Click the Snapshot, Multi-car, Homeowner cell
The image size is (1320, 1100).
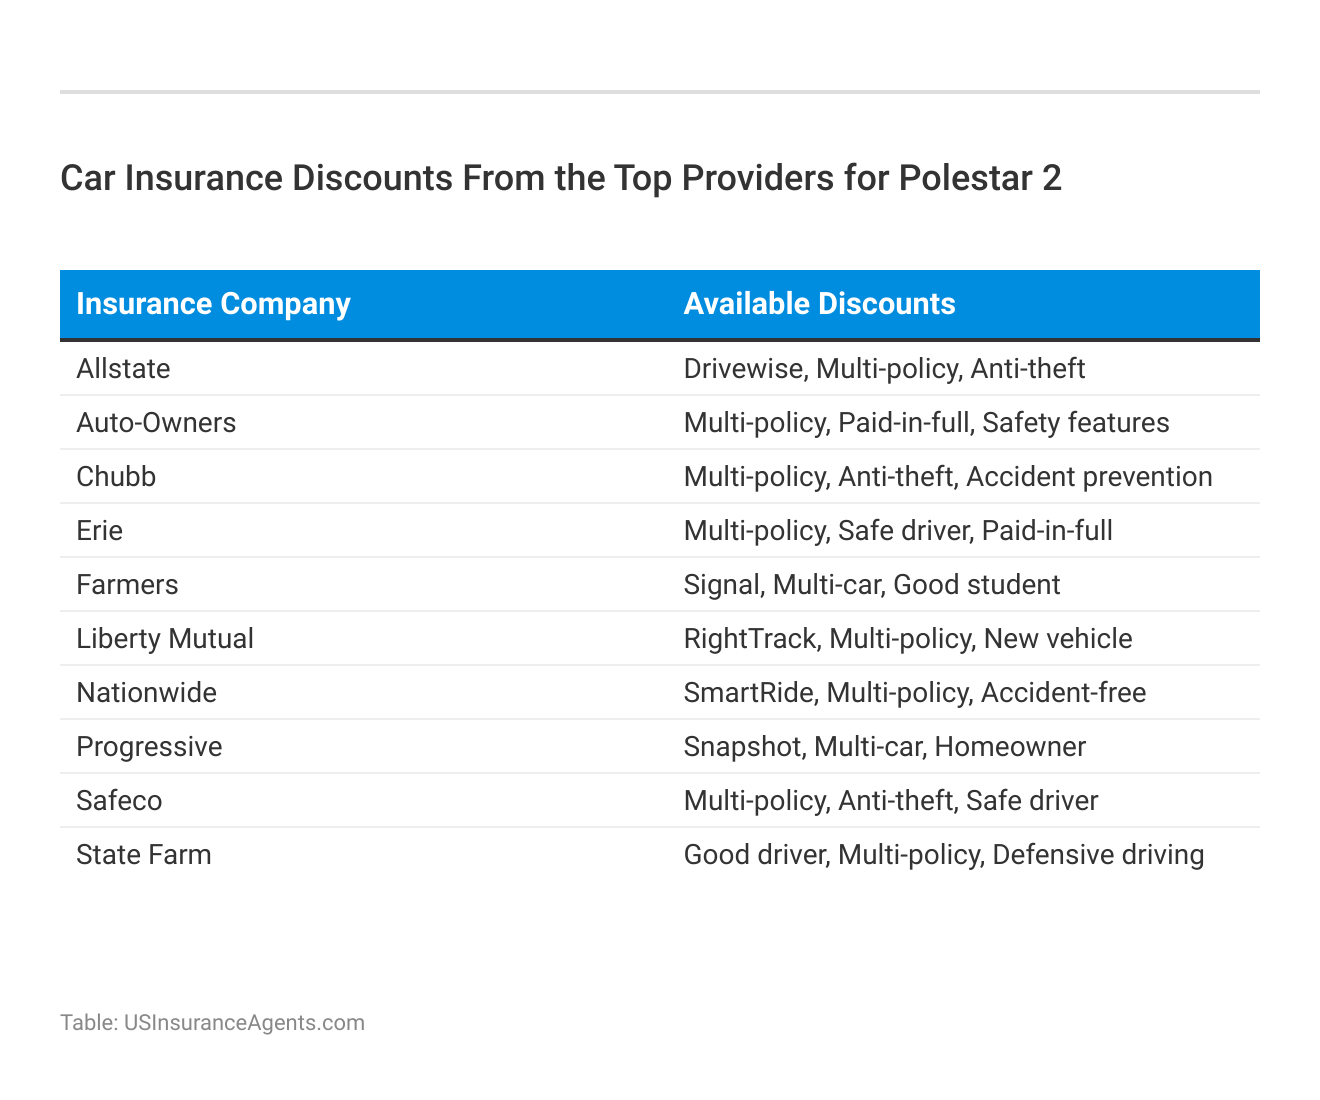pos(884,747)
